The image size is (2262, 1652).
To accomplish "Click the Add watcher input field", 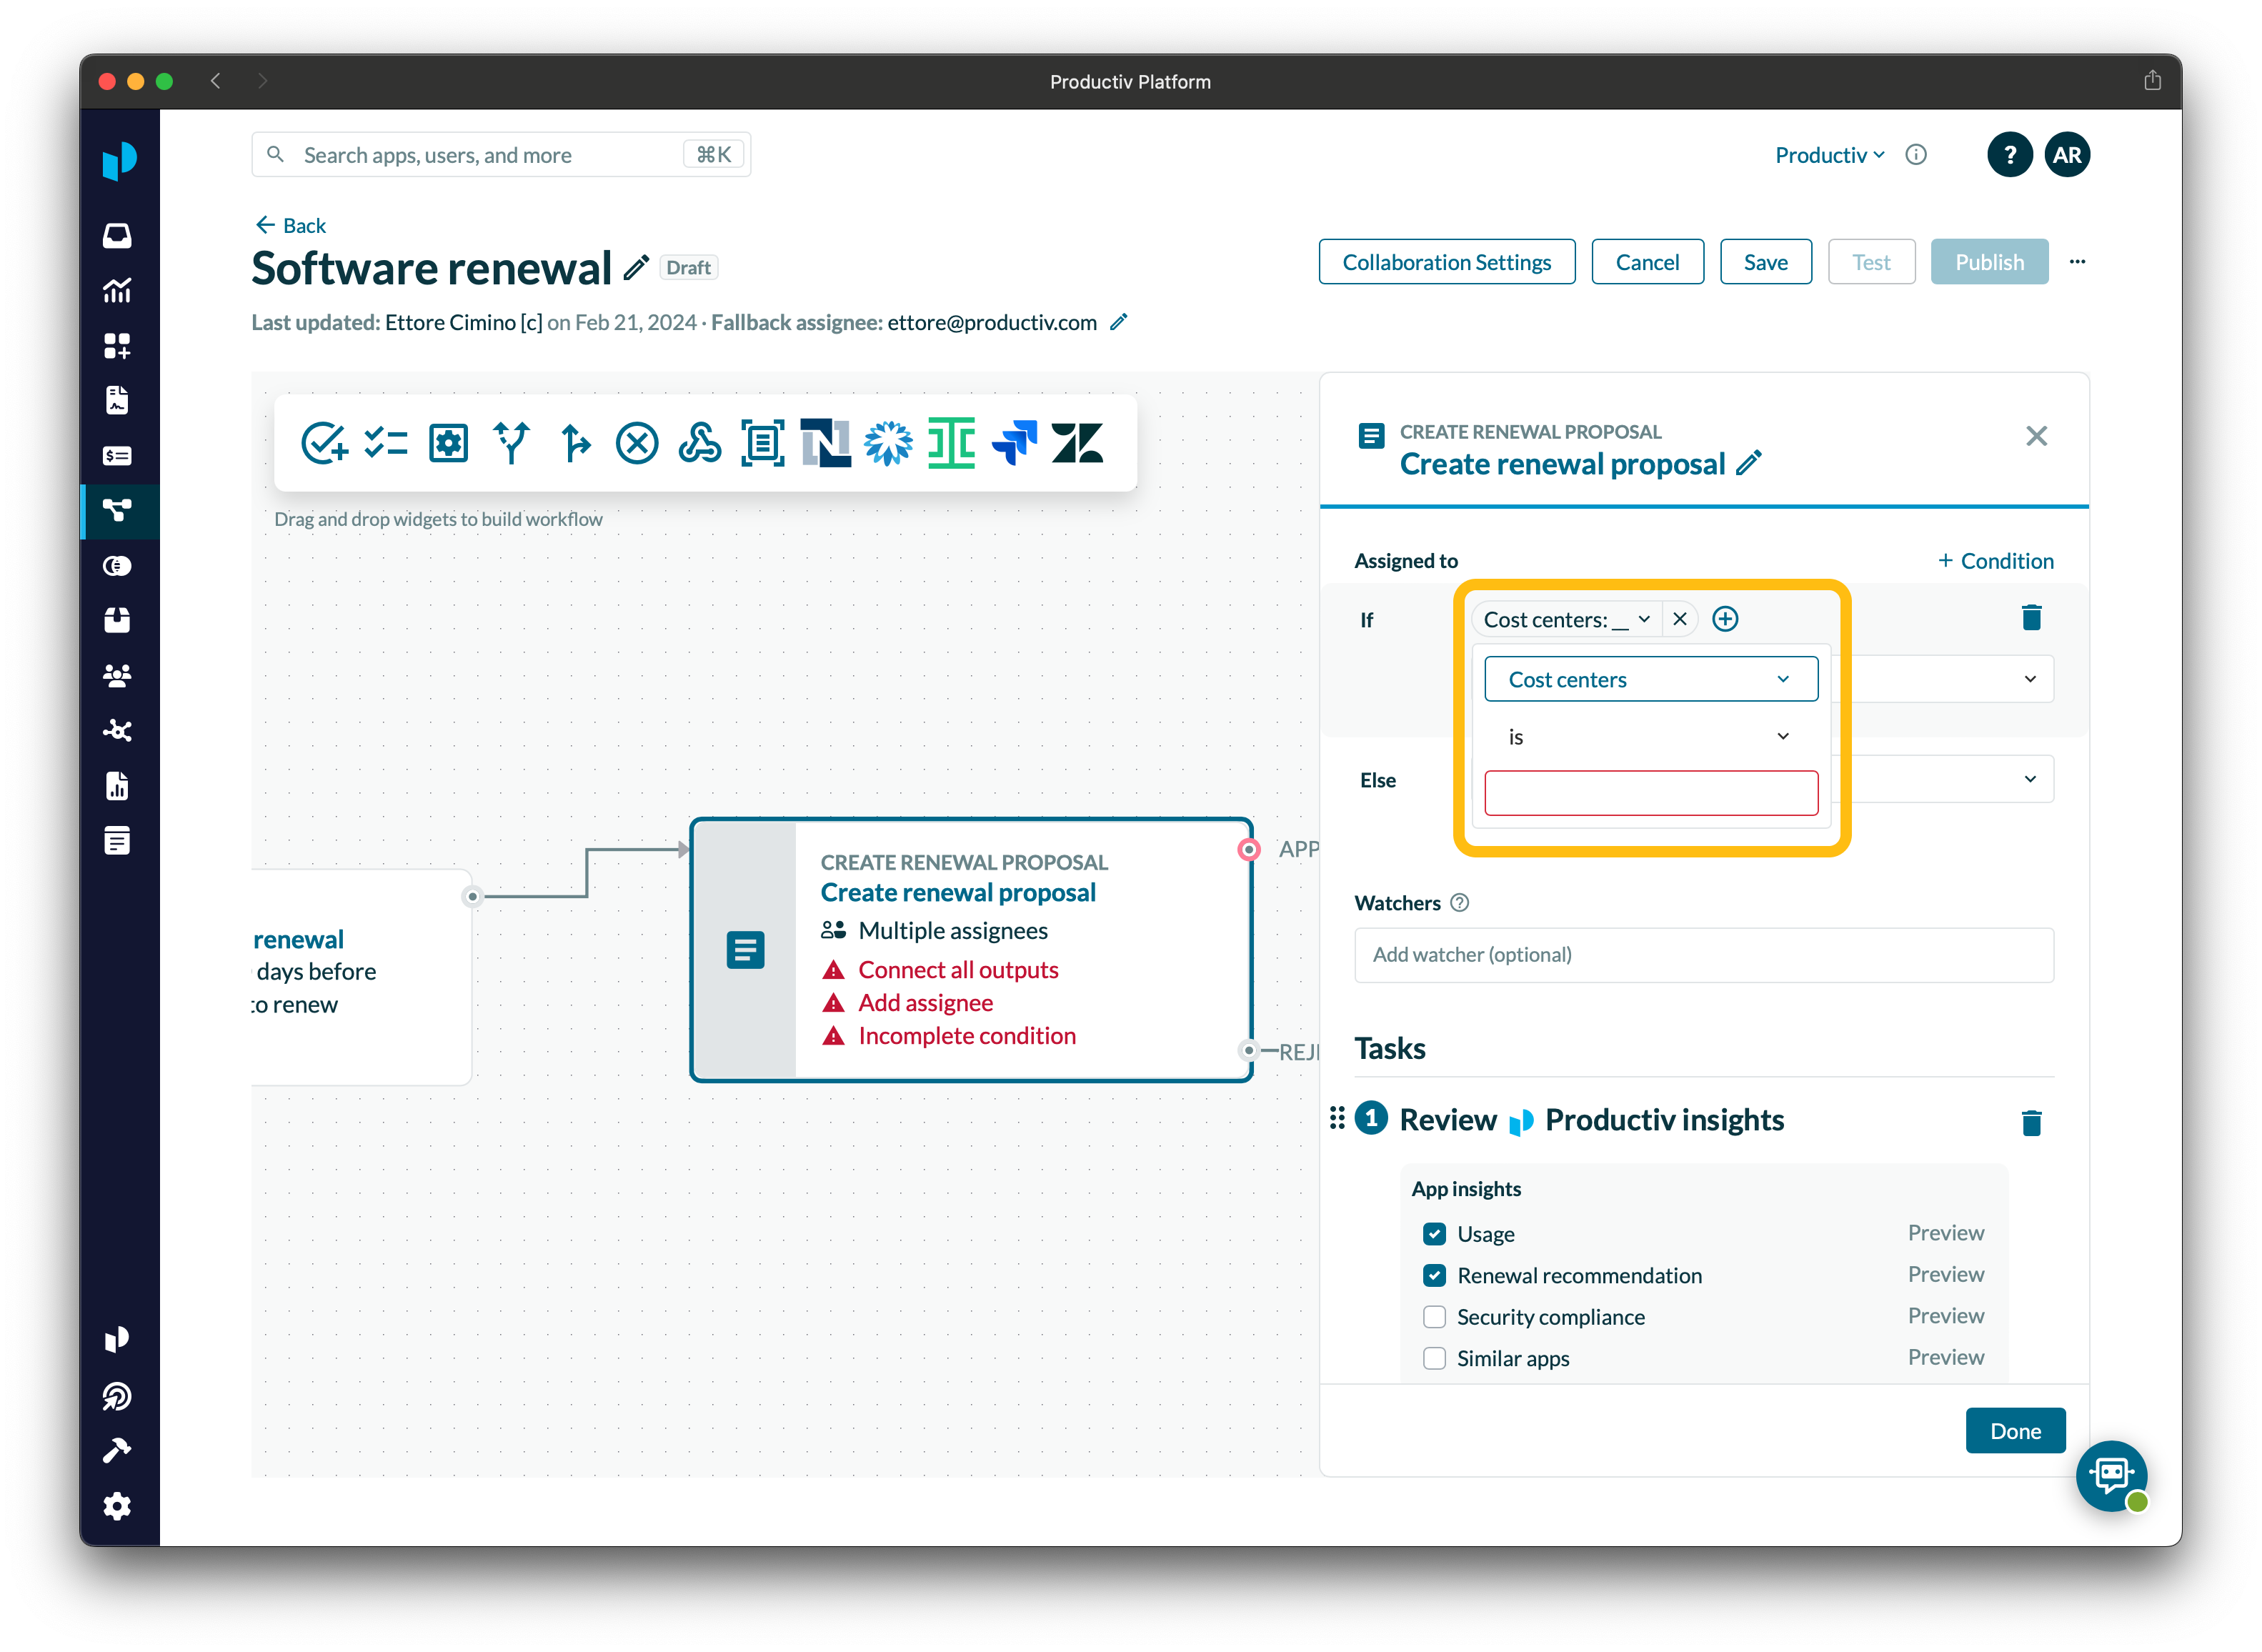I will [1703, 955].
